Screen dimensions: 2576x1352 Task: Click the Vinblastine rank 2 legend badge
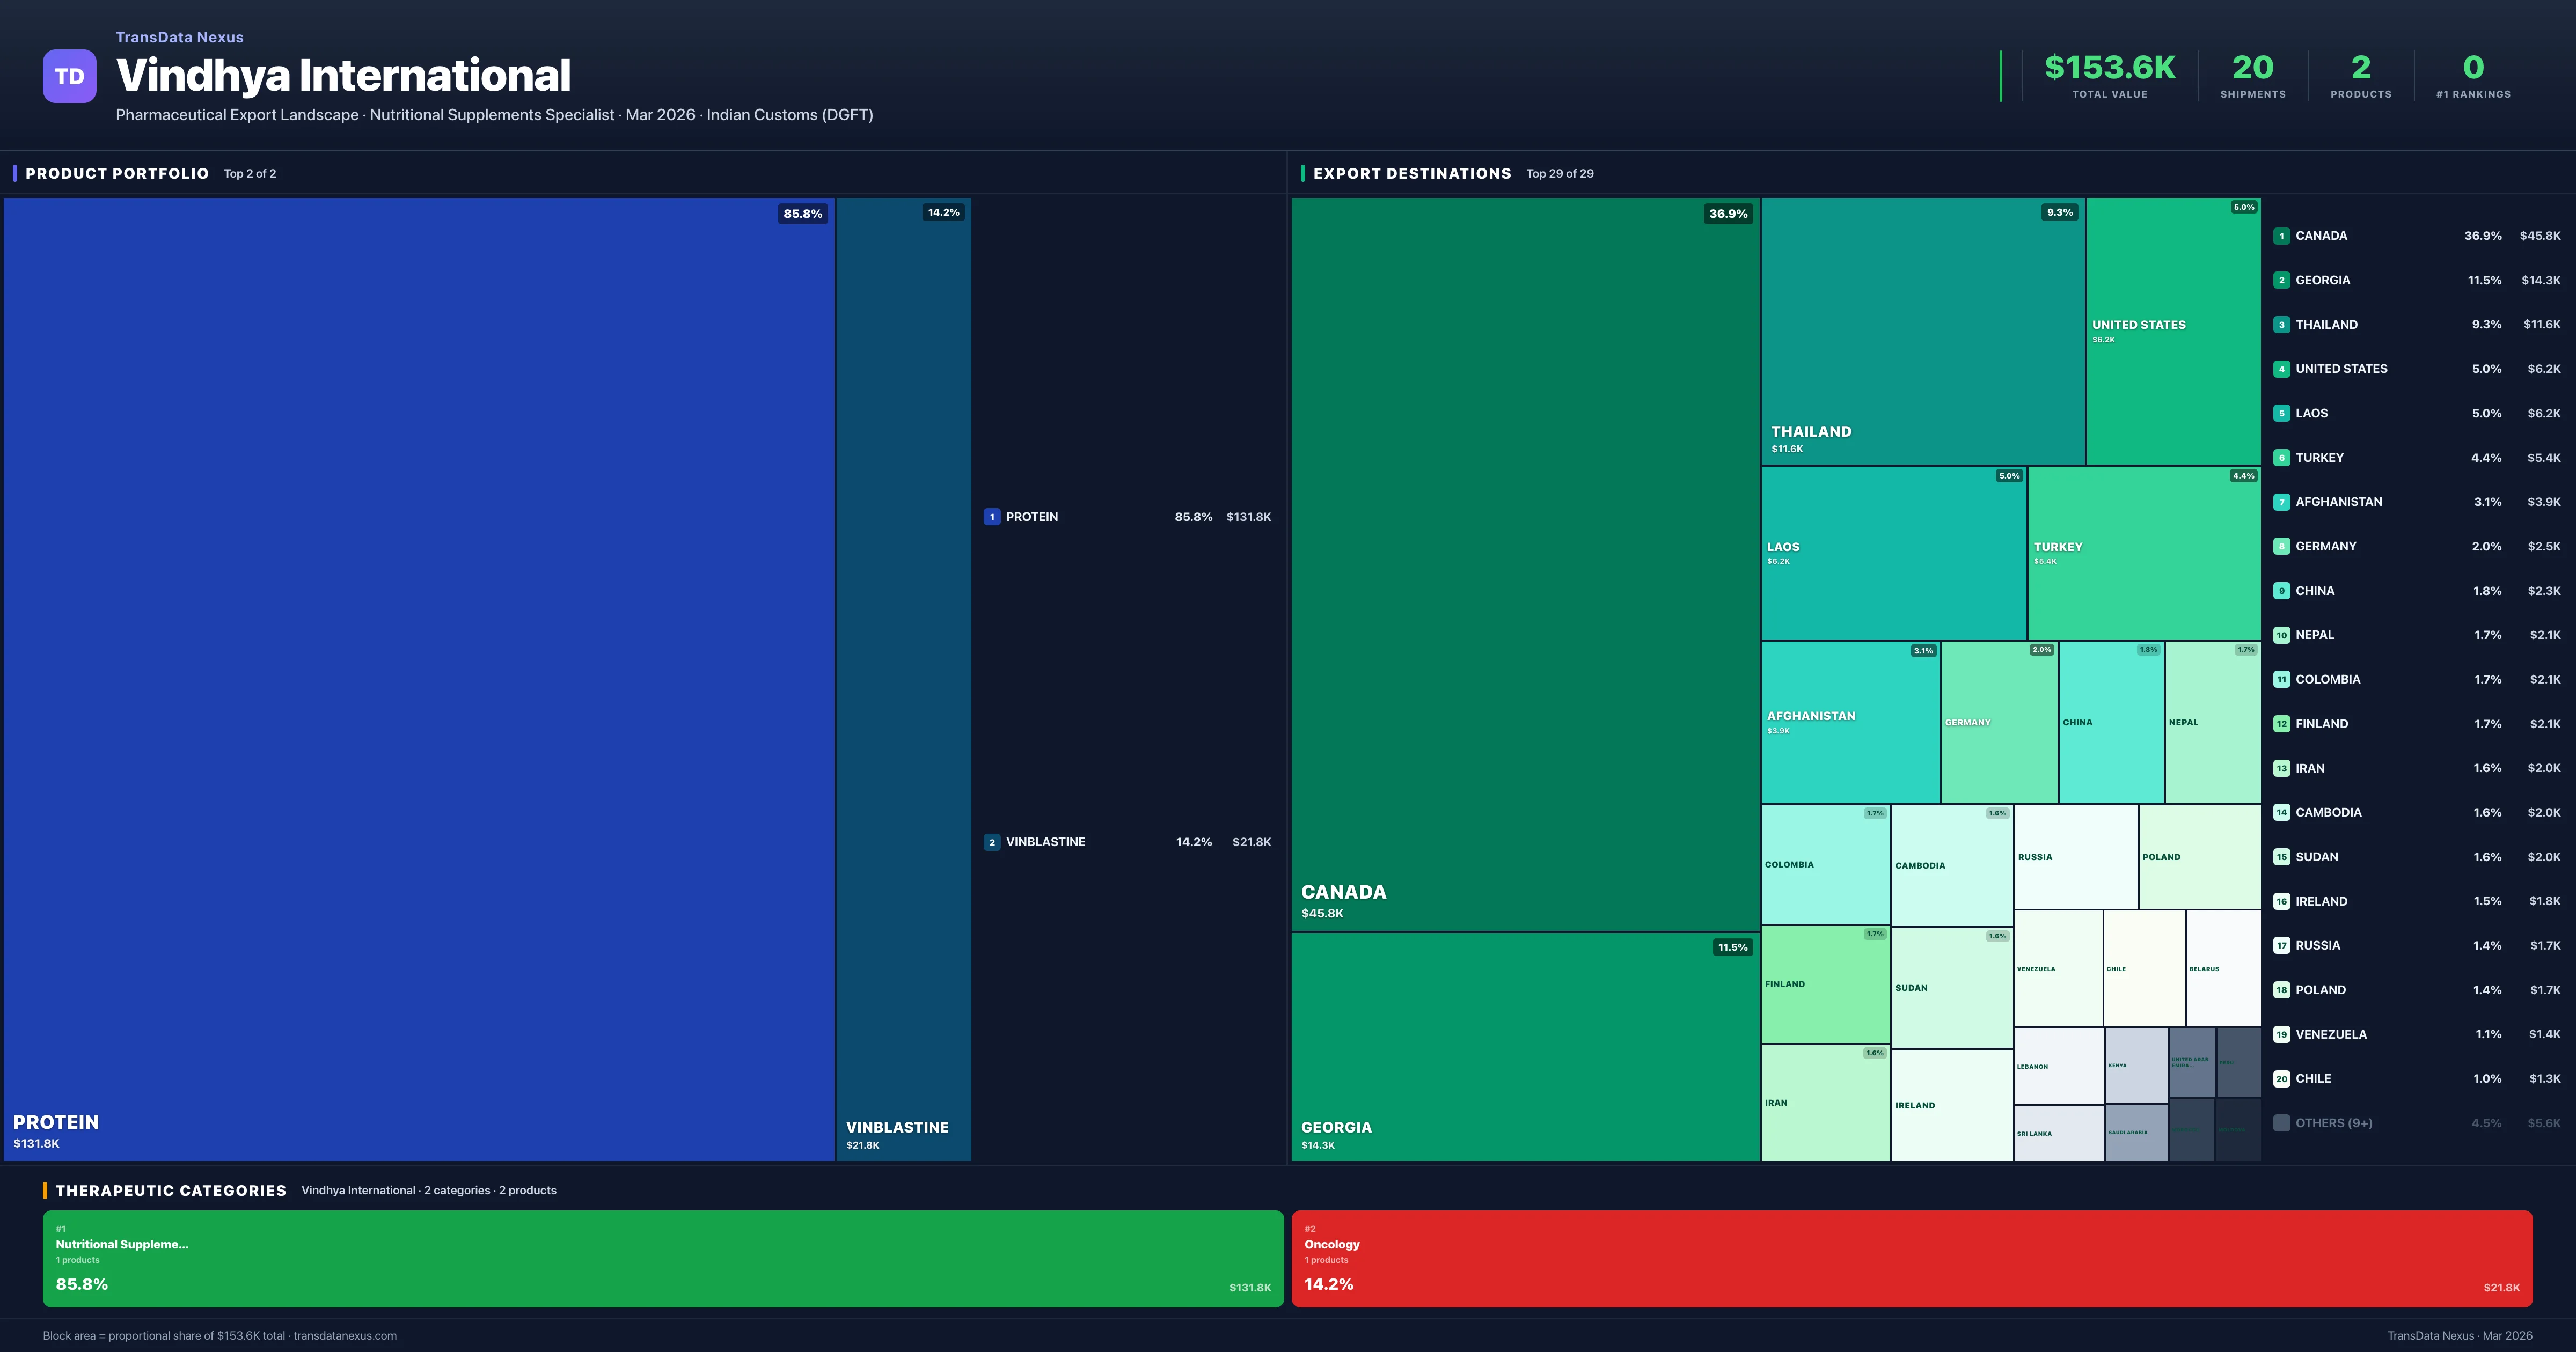click(x=991, y=842)
